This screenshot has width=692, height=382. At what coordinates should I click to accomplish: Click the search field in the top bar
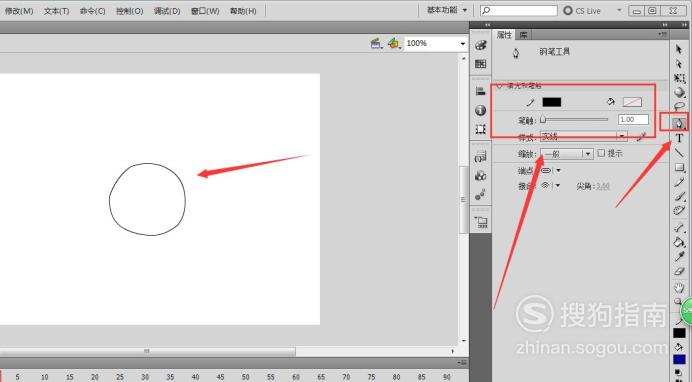[519, 10]
